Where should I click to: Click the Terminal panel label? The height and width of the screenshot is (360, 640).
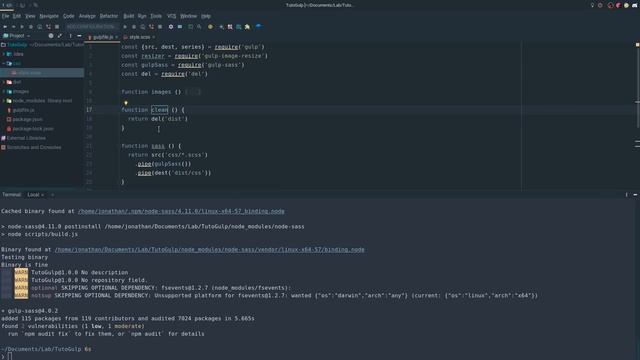11,195
